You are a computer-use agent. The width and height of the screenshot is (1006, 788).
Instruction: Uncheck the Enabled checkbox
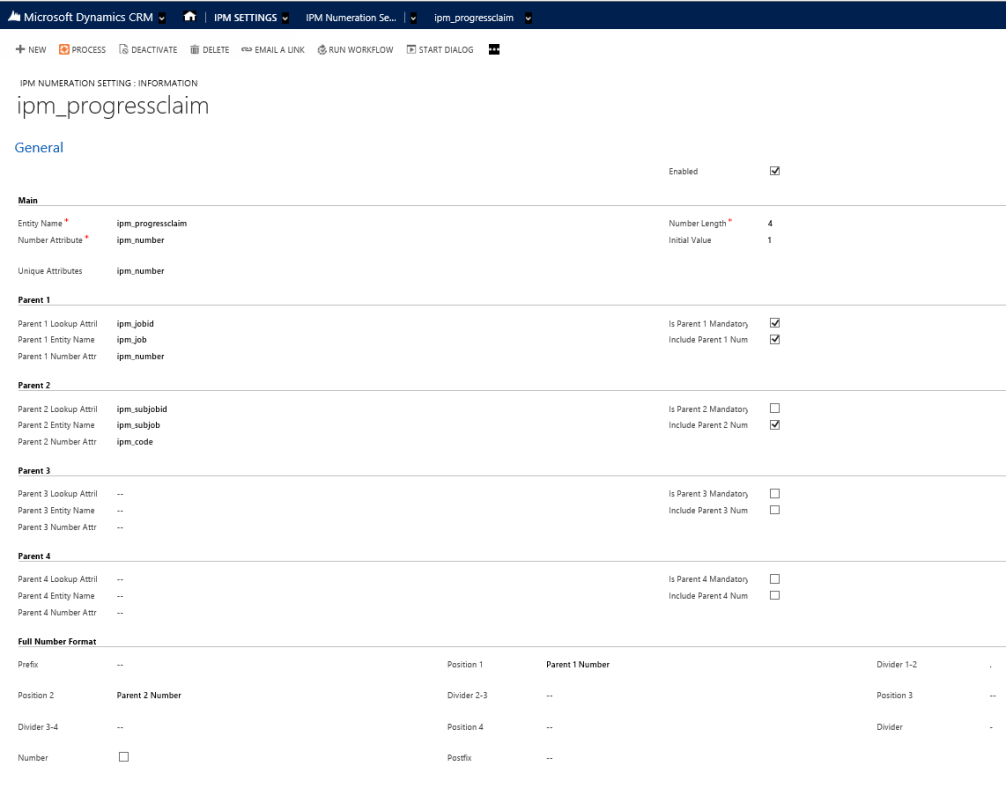[x=774, y=171]
